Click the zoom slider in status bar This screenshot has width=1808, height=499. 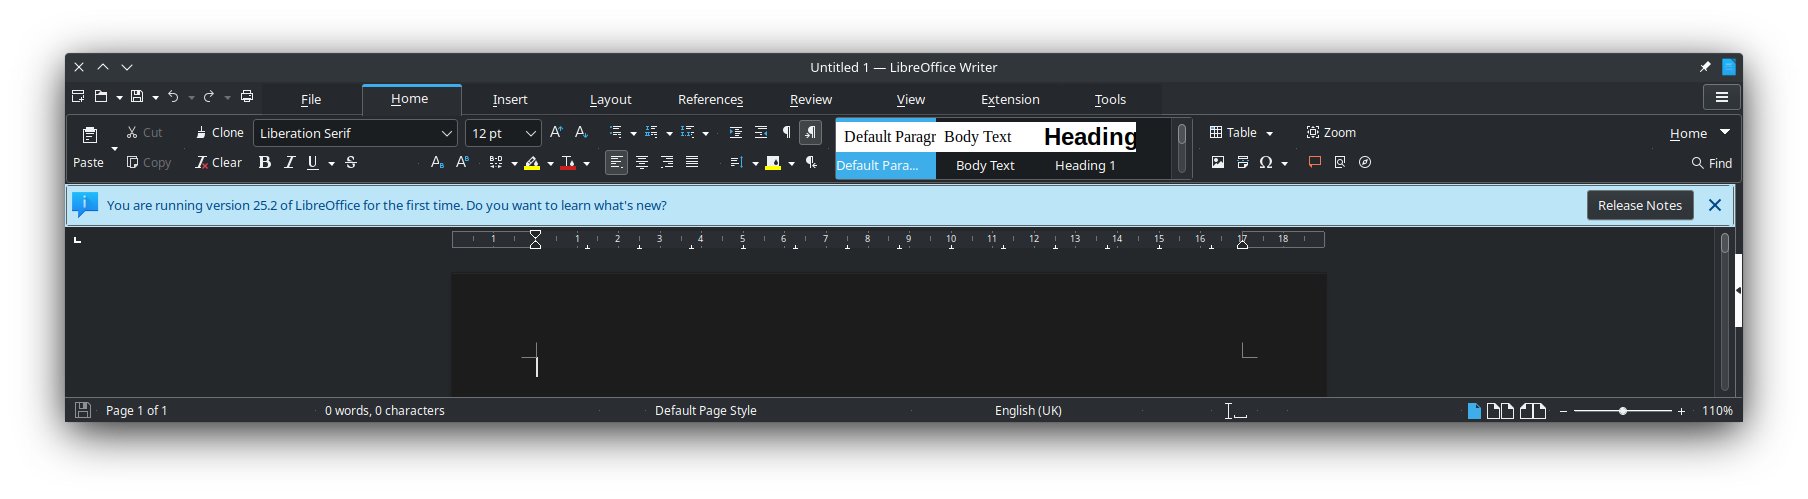click(x=1622, y=411)
